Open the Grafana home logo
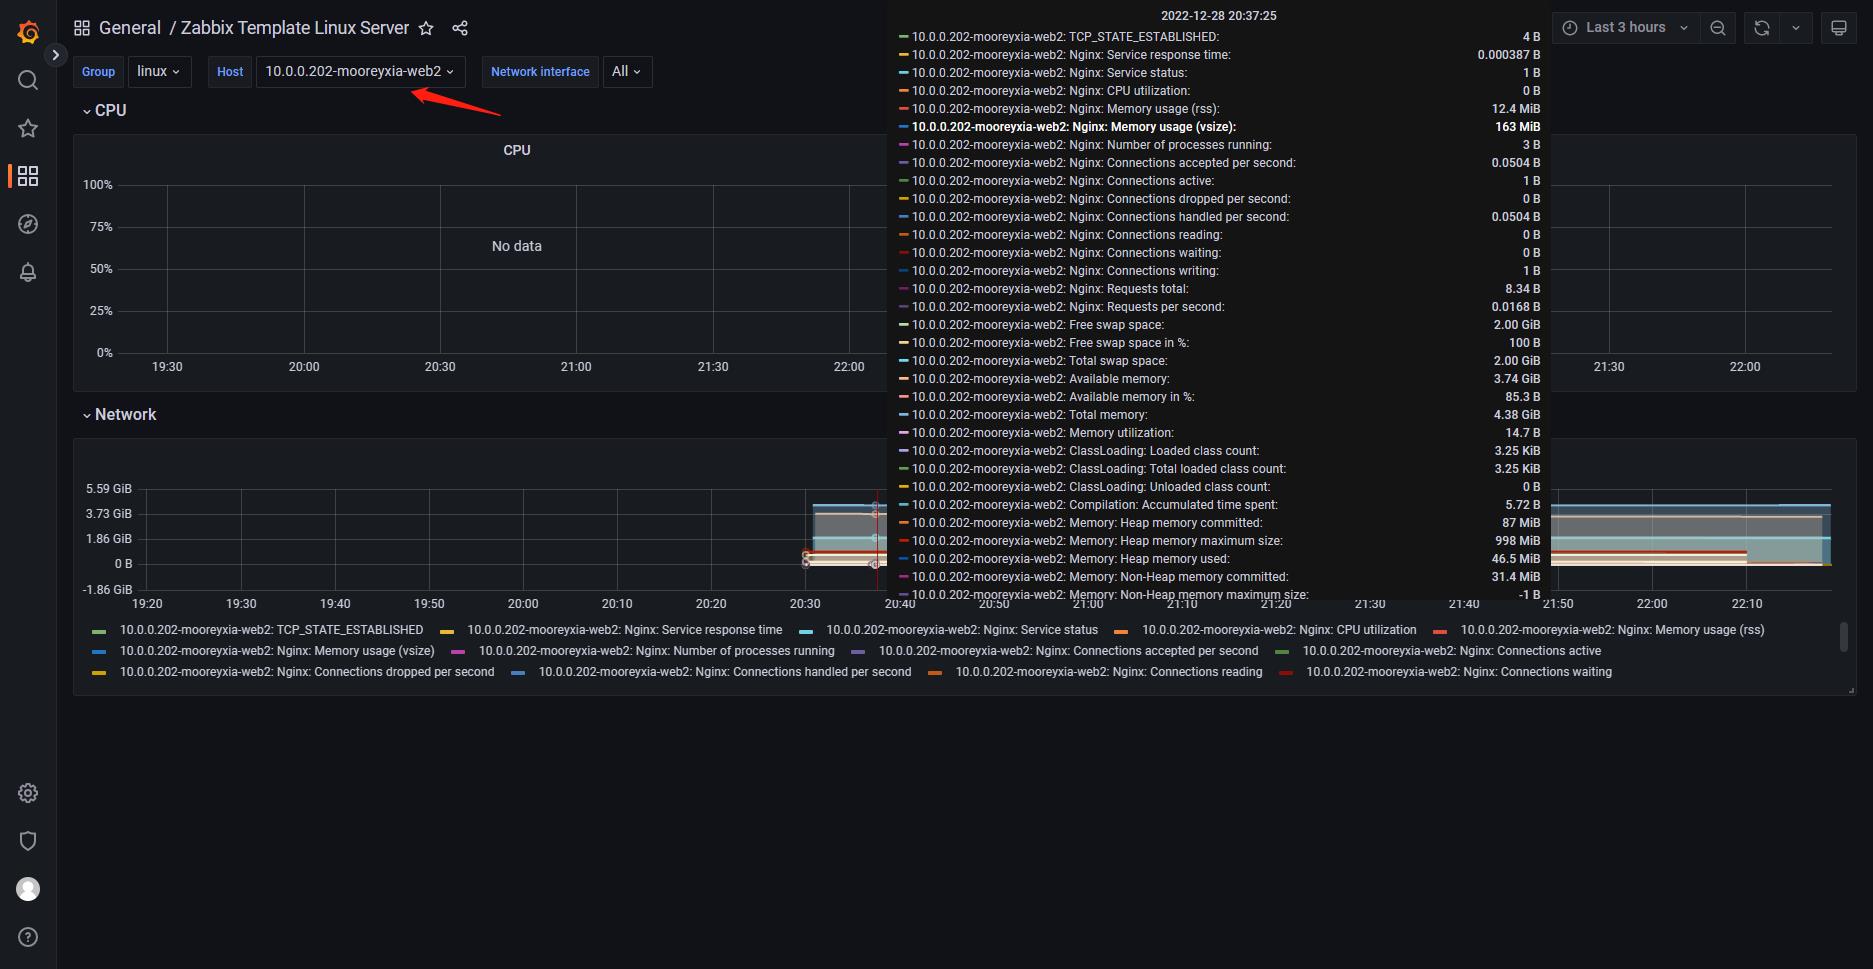 tap(28, 32)
